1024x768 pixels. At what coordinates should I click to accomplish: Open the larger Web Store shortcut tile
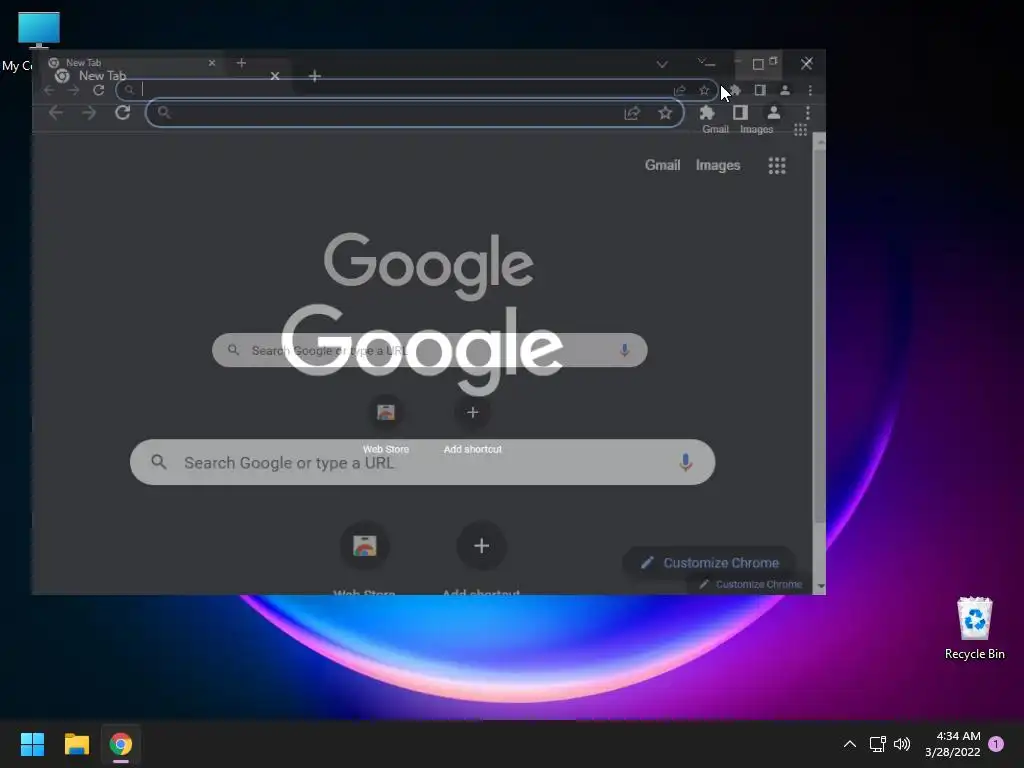[364, 546]
